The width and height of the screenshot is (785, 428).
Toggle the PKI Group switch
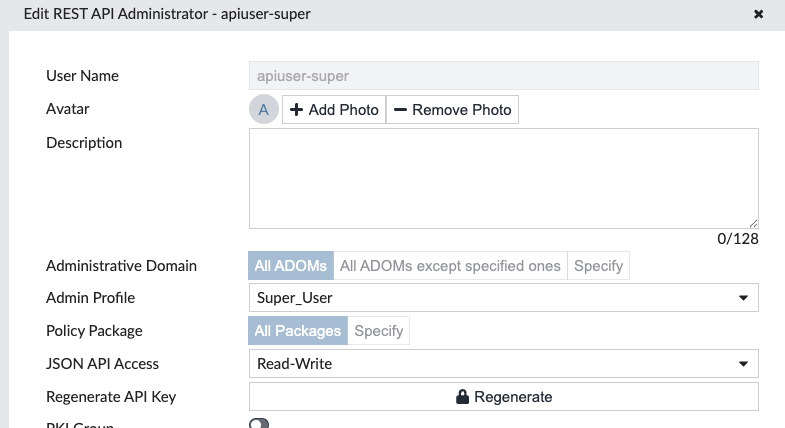pyautogui.click(x=259, y=423)
